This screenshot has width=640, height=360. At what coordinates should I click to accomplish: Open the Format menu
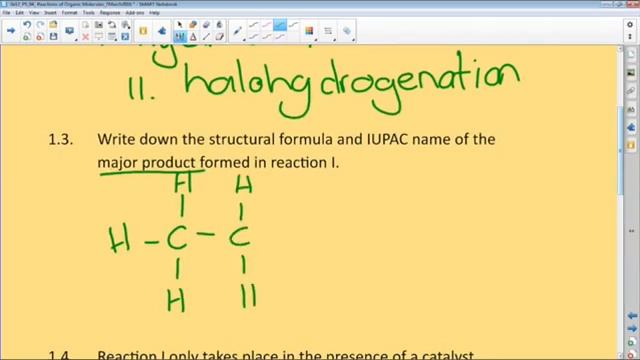69,13
